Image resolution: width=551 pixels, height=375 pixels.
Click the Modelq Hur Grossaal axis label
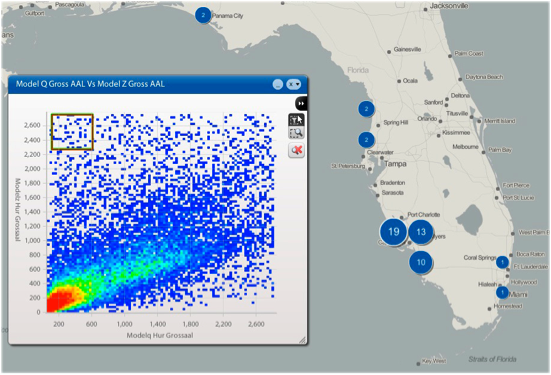tap(160, 335)
